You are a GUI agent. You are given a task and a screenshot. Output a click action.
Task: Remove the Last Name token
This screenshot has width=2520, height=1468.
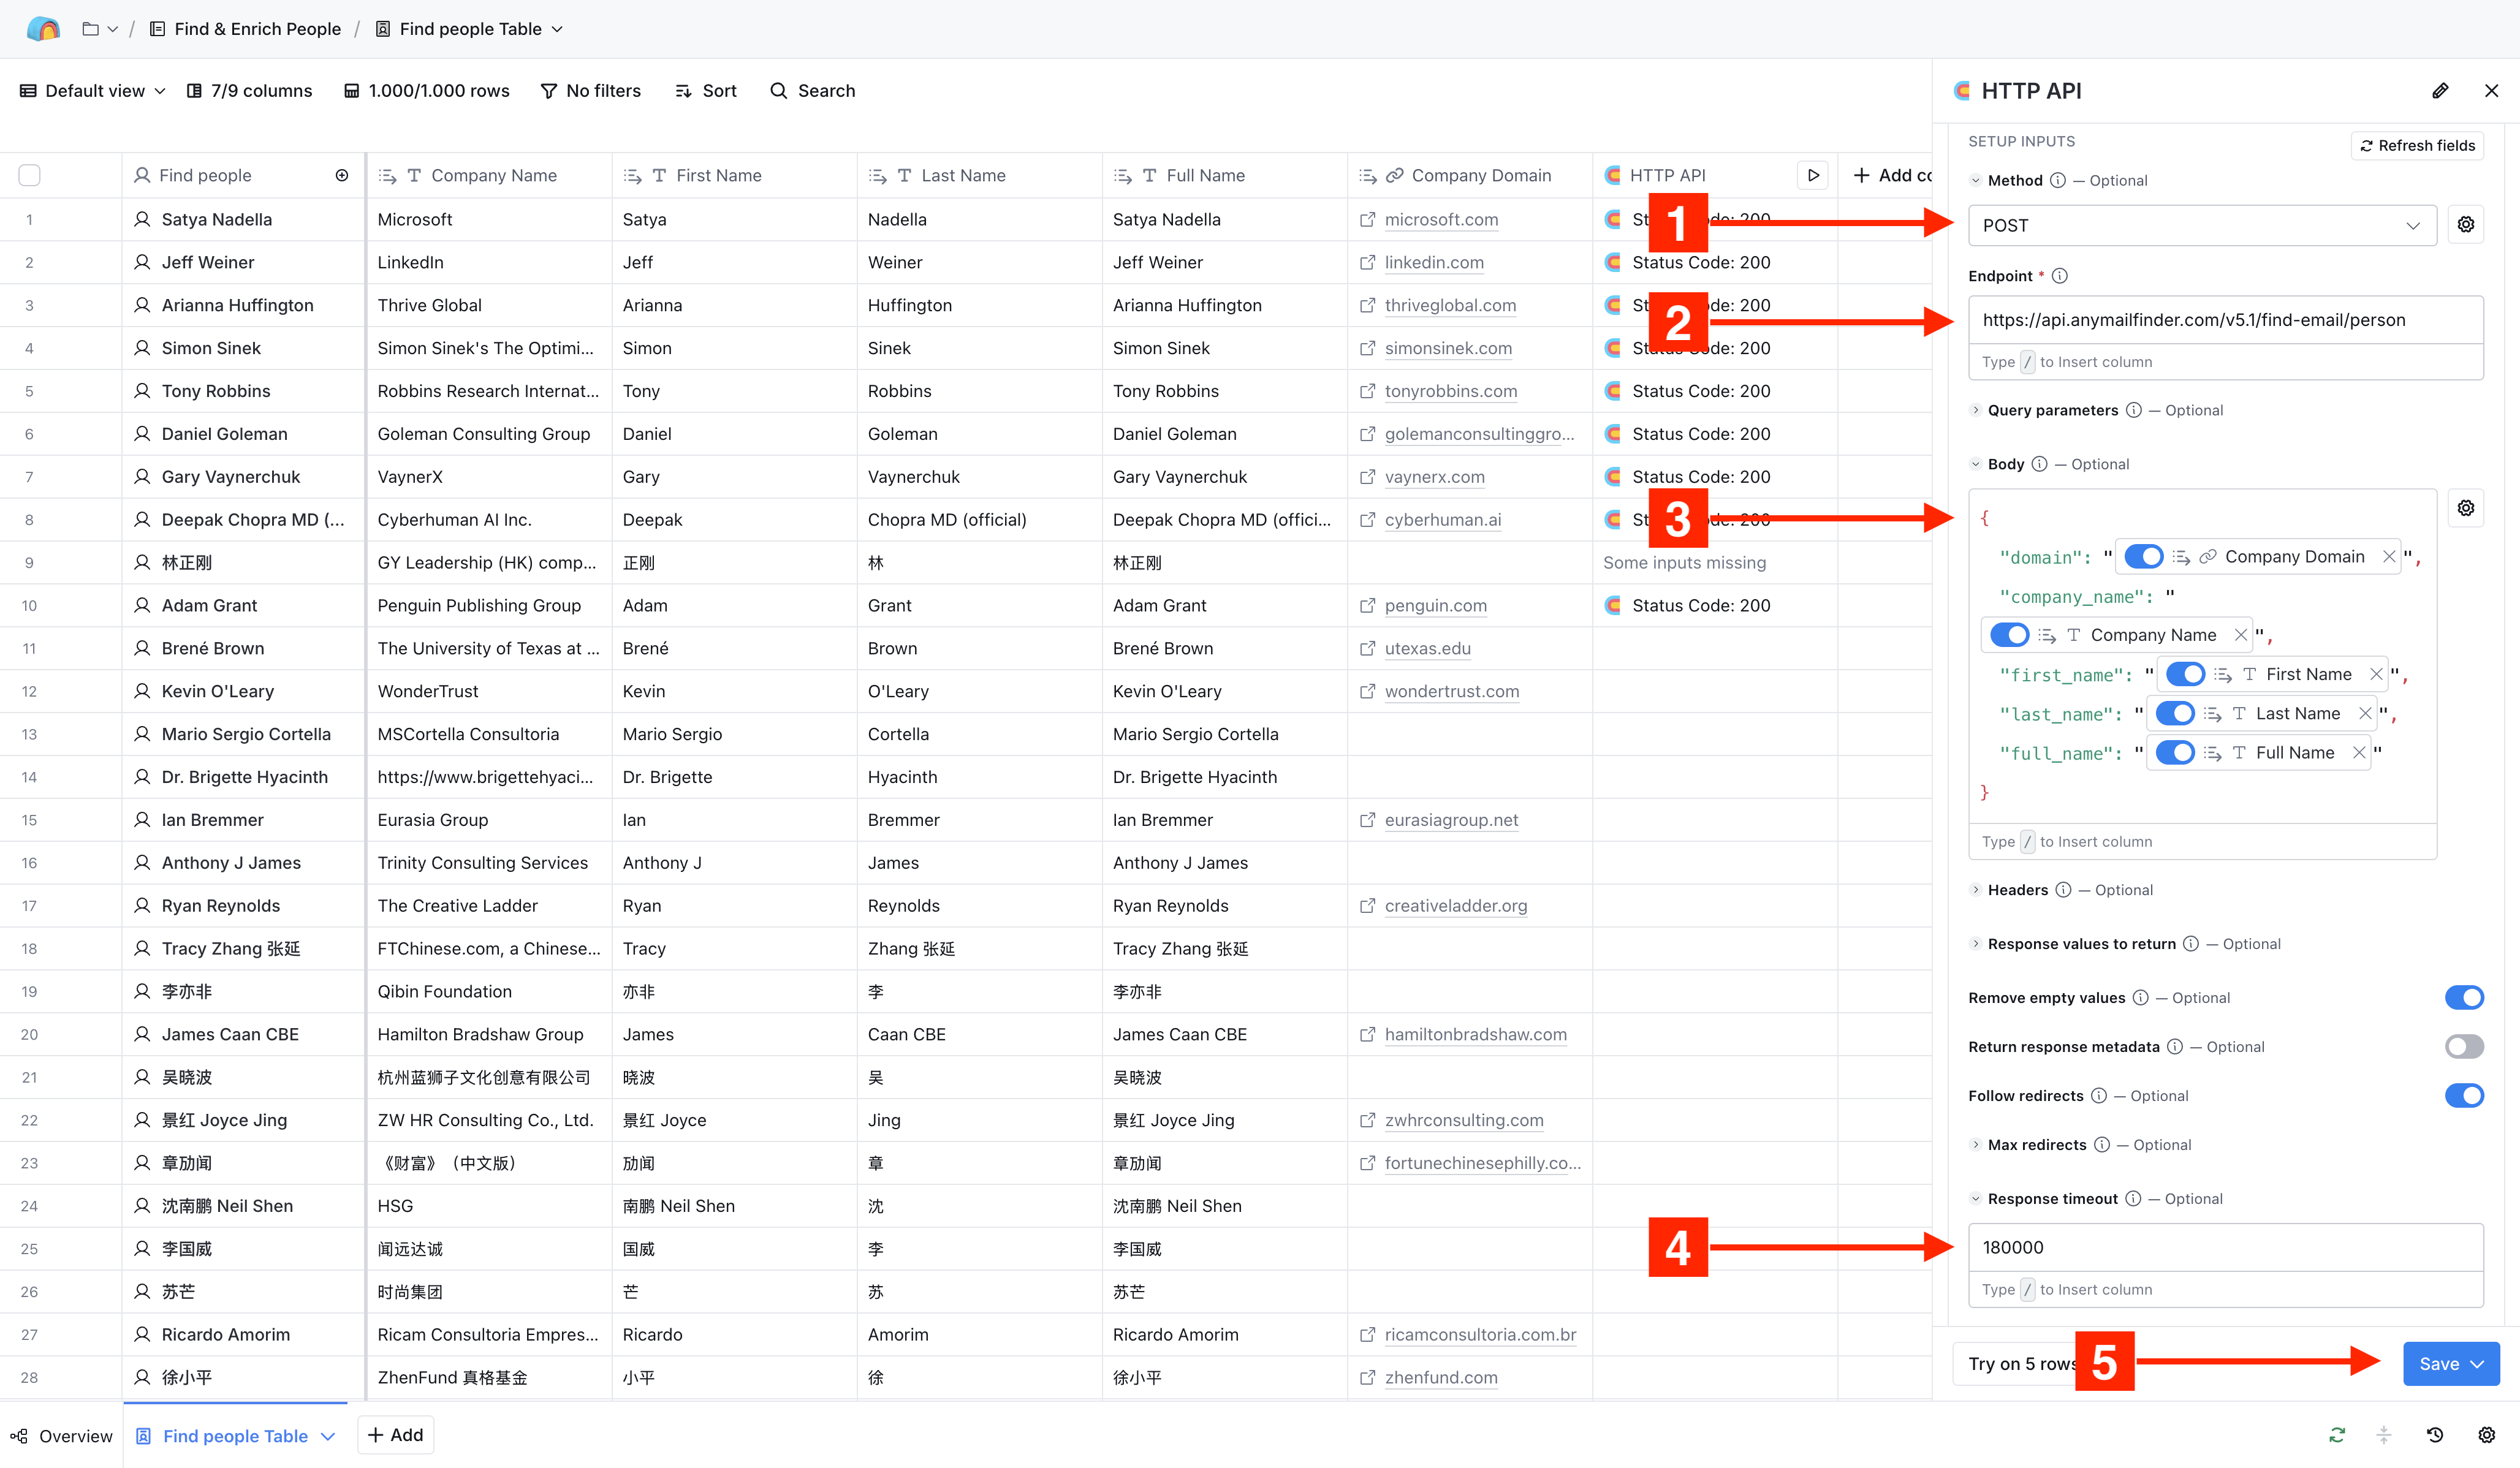coord(2365,713)
